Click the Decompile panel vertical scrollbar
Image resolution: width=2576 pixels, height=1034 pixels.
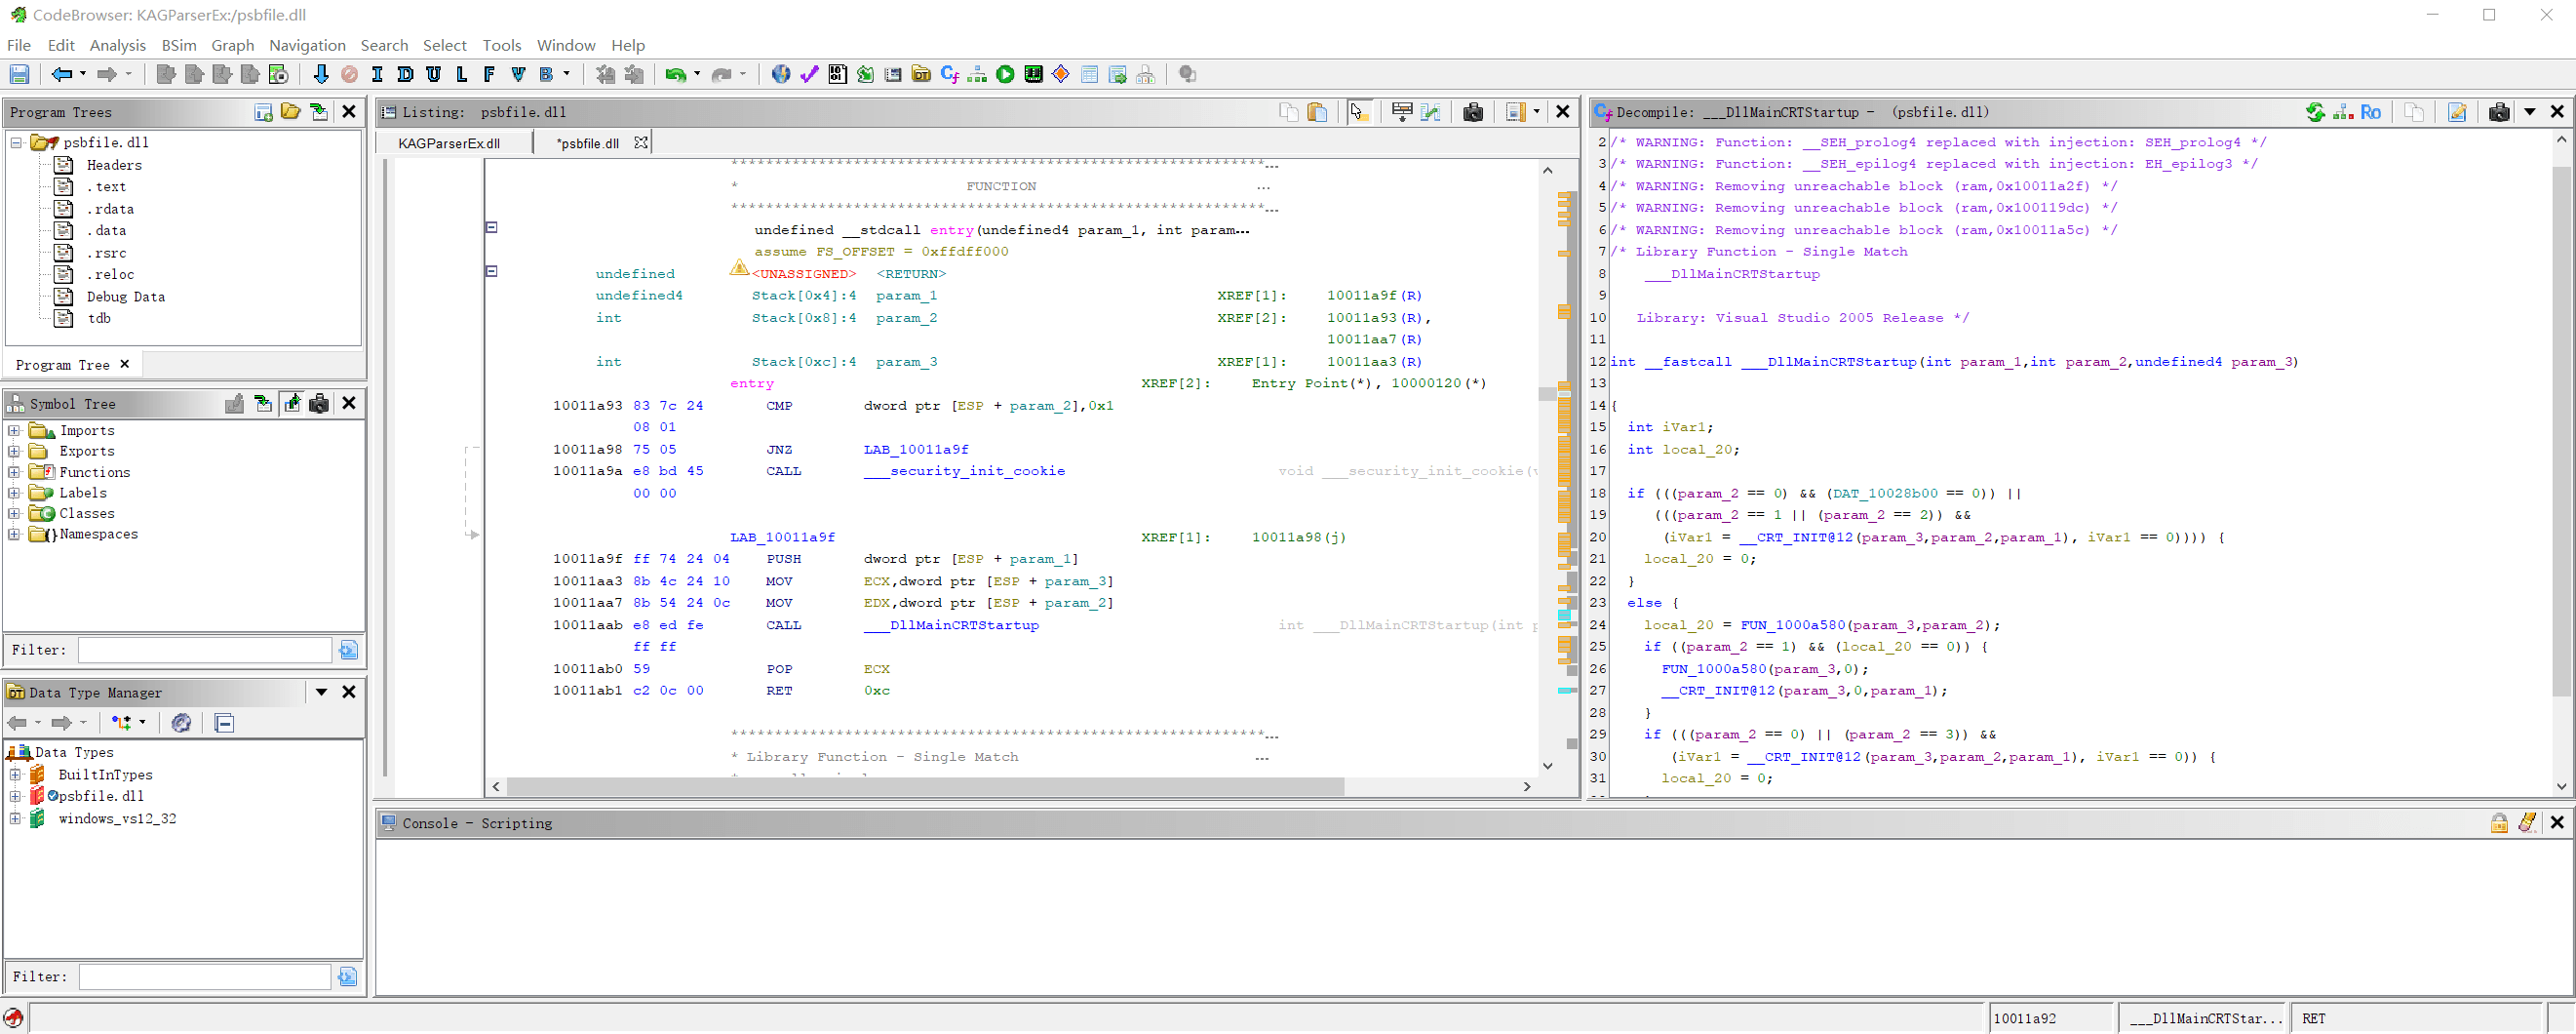pyautogui.click(x=2561, y=430)
